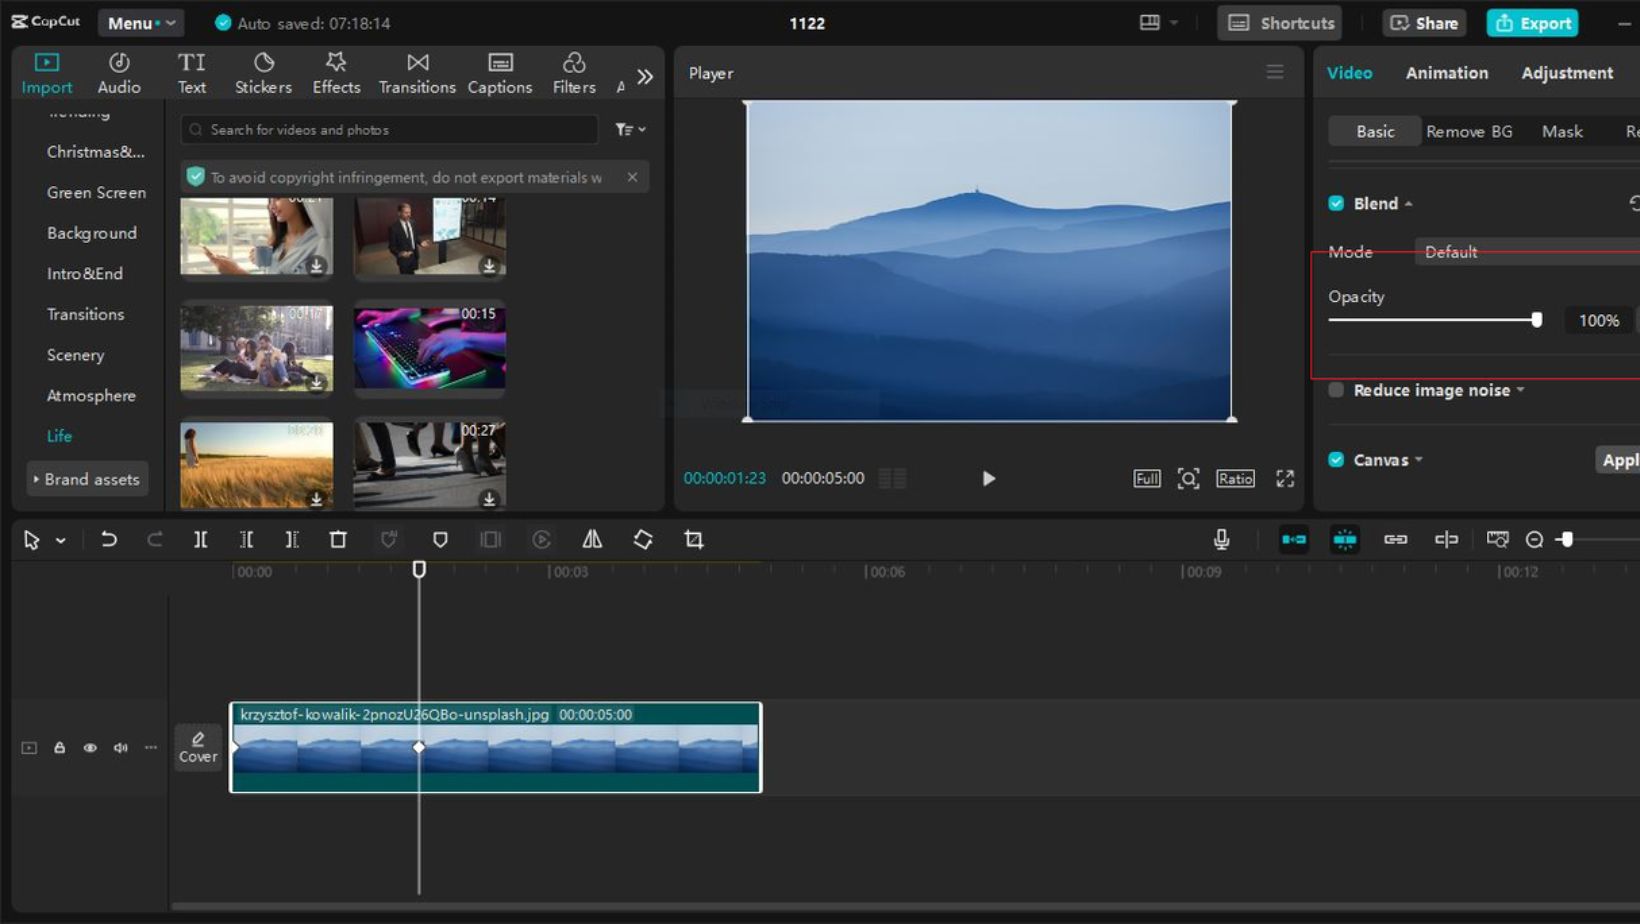The width and height of the screenshot is (1640, 924).
Task: Hide the main track with eye icon
Action: click(90, 748)
